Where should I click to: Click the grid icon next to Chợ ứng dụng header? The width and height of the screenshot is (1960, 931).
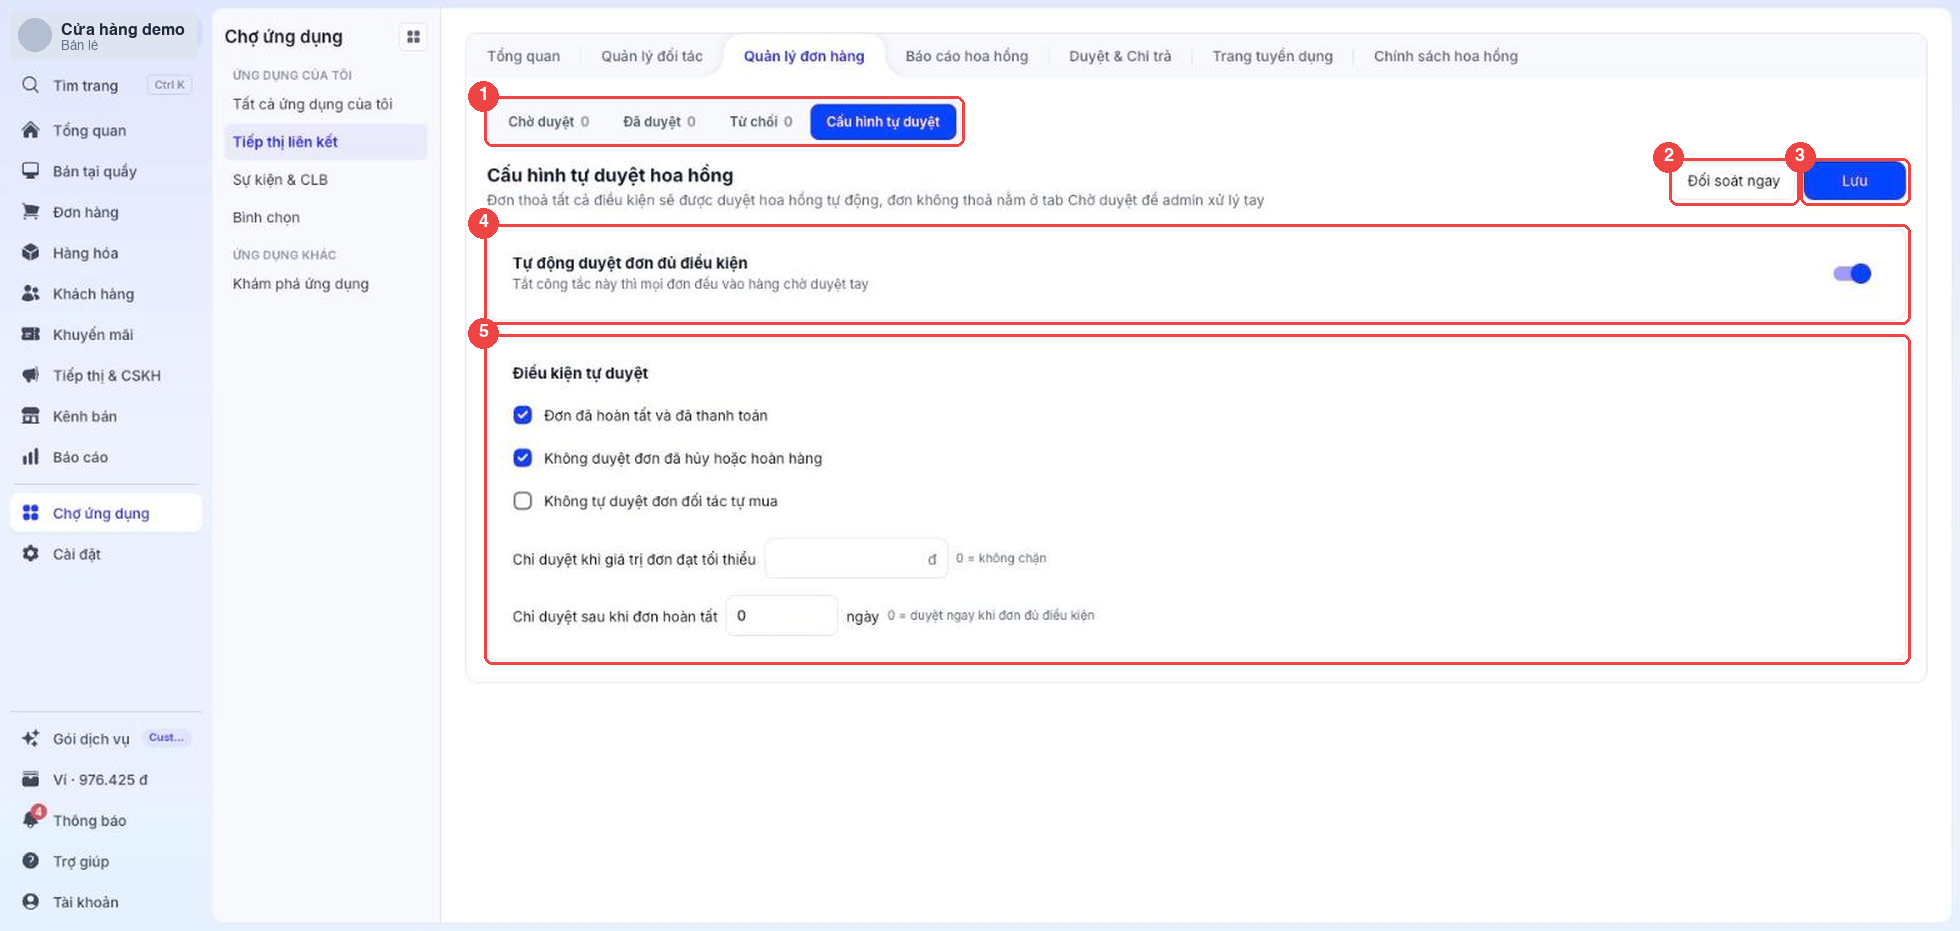point(413,37)
